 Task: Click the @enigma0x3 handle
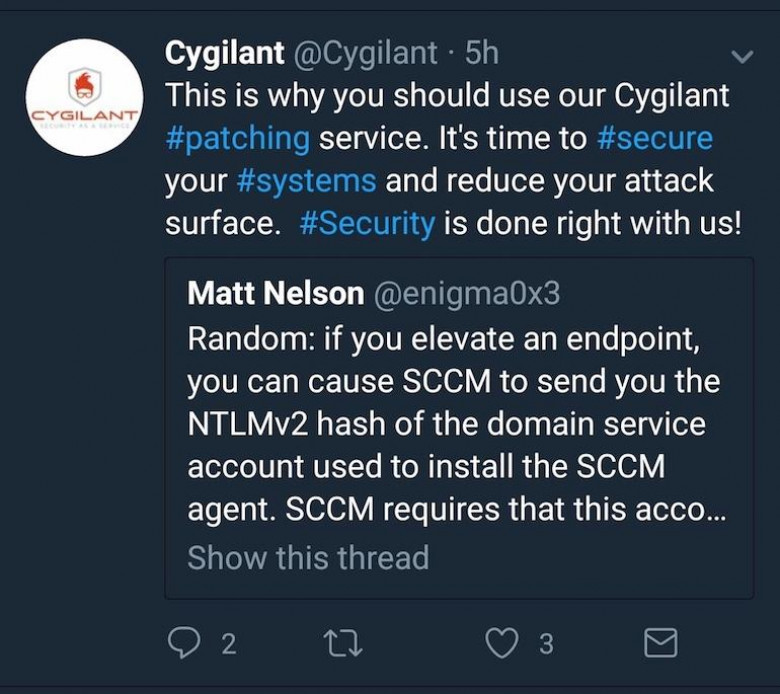pyautogui.click(x=467, y=294)
